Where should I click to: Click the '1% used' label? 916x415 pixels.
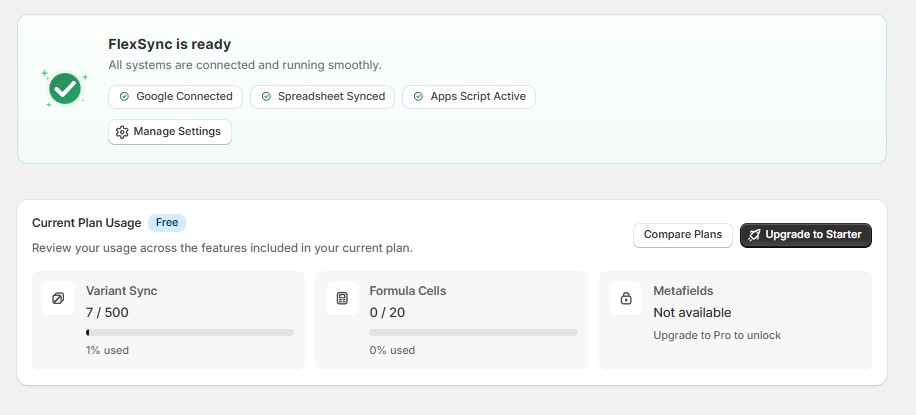pyautogui.click(x=107, y=350)
